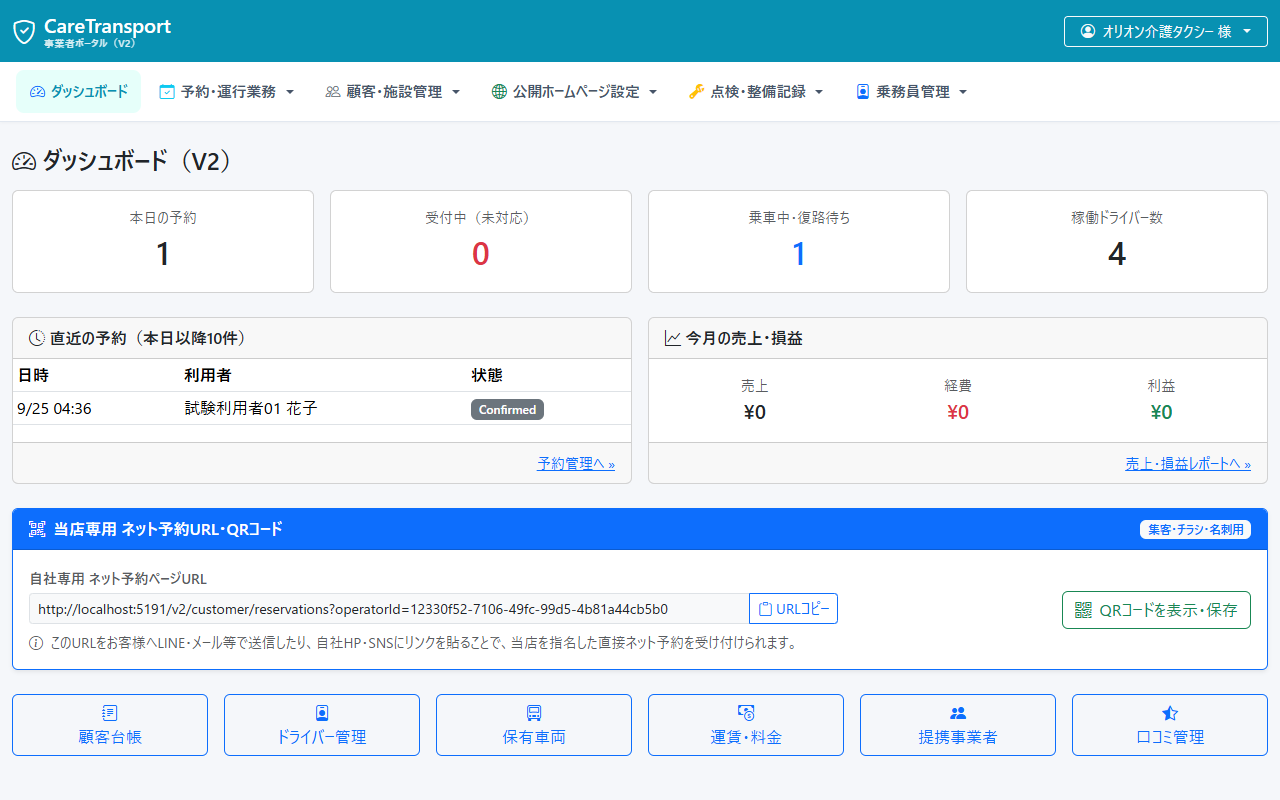Click the 稼働ドライバー数 stat card
This screenshot has width=1280, height=800.
click(1117, 242)
